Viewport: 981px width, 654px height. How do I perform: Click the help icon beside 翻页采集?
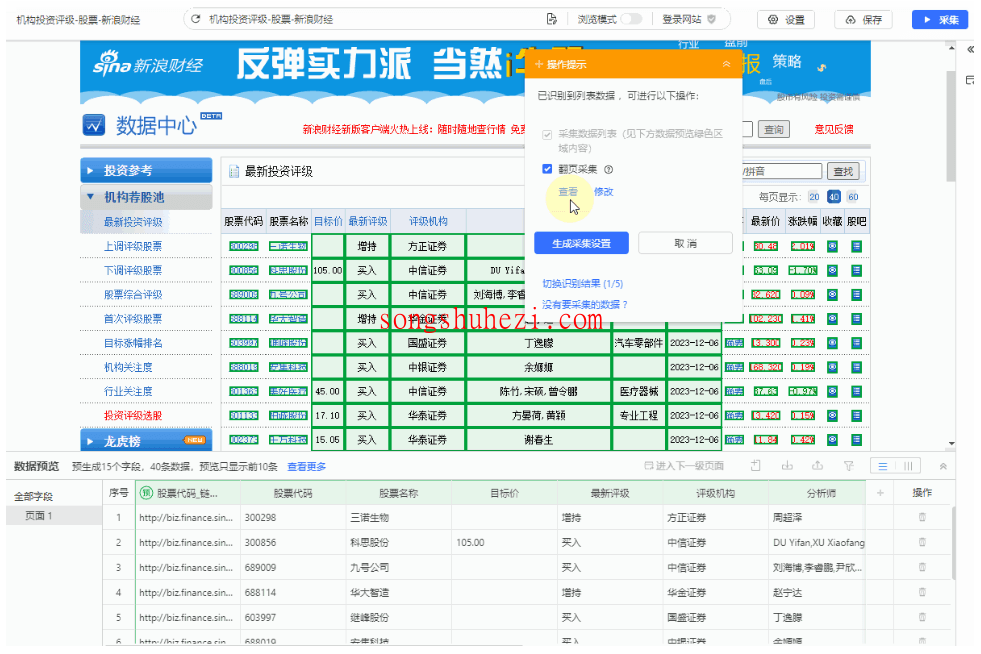pos(609,169)
